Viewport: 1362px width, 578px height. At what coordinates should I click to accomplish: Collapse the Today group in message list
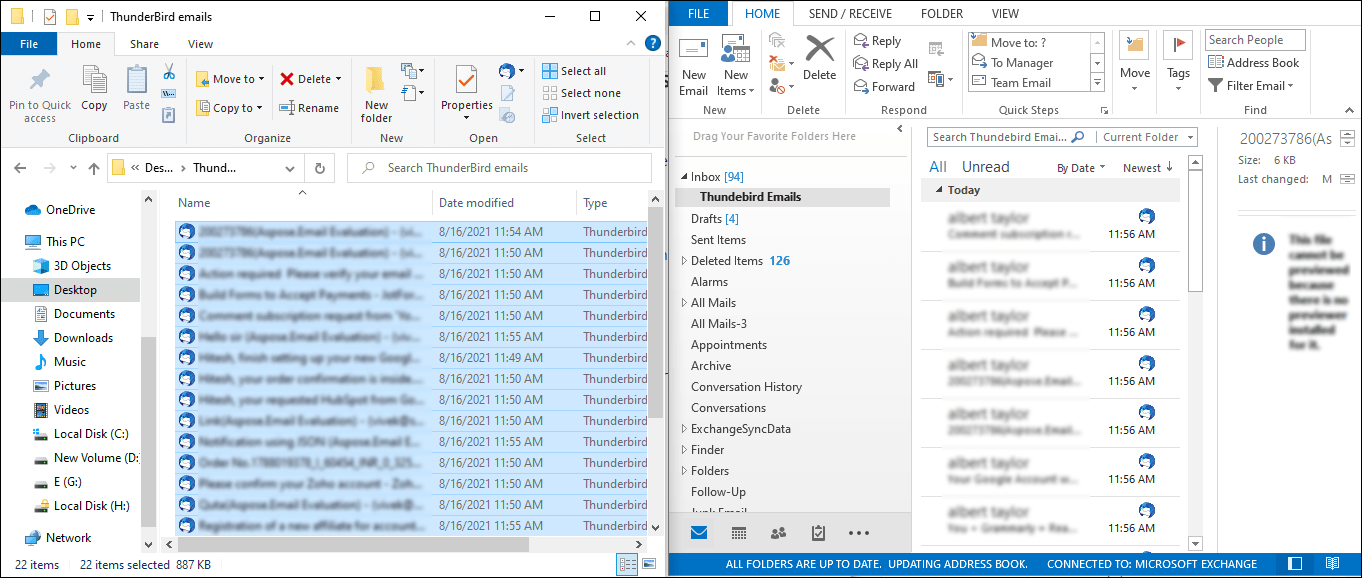coord(939,190)
